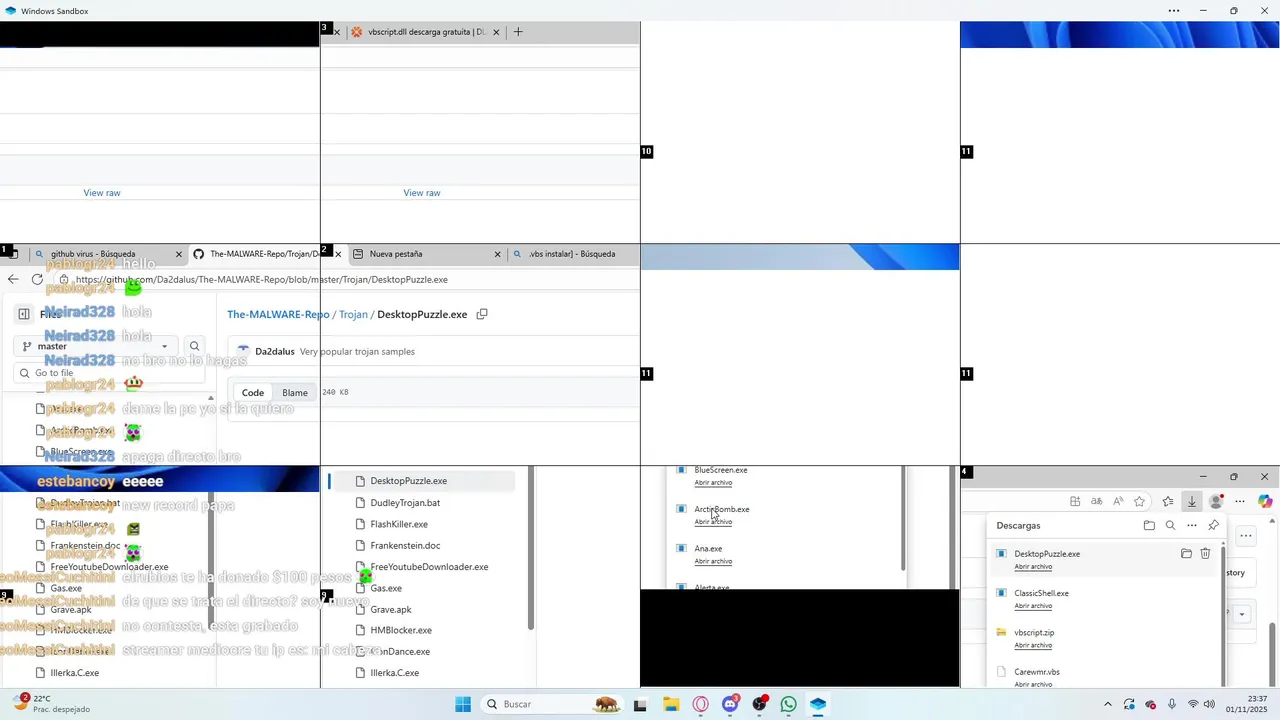Viewport: 1280px width, 720px height.
Task: Open WhatsApp from the taskbar
Action: [789, 704]
